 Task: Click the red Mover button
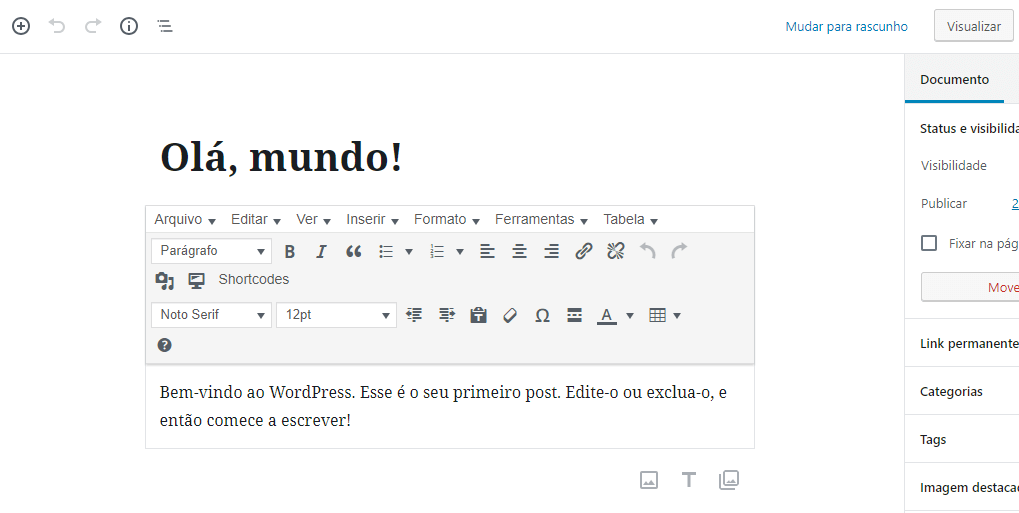(970, 287)
